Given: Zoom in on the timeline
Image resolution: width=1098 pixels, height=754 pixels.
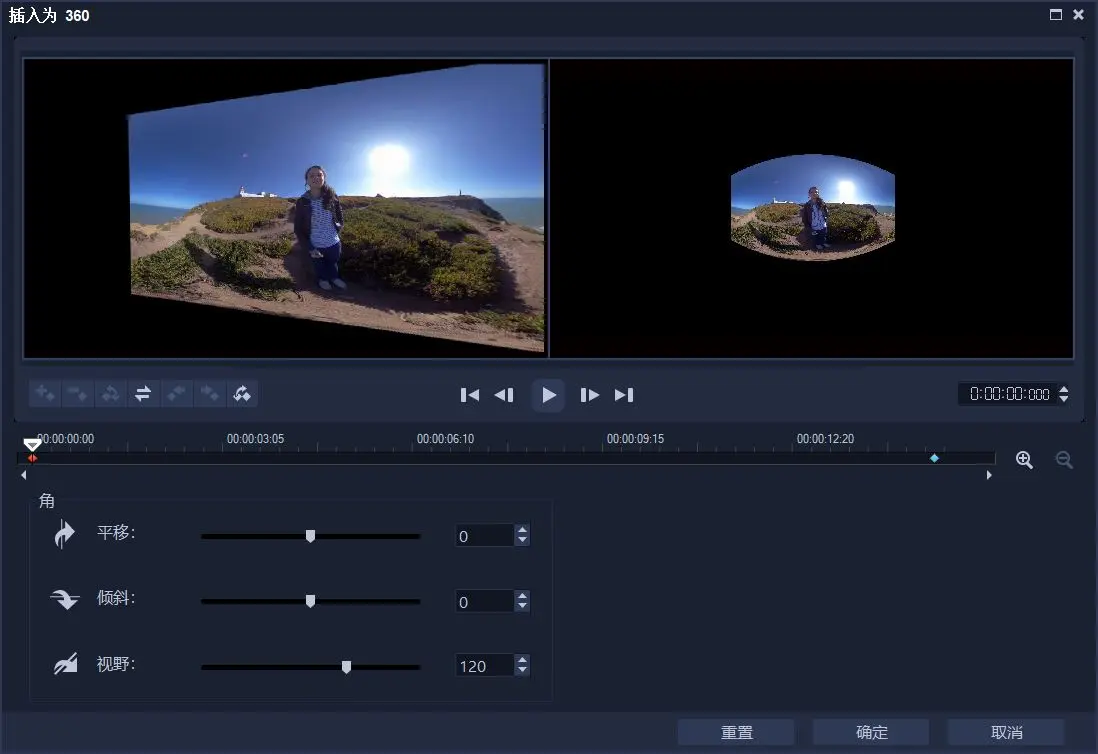Looking at the screenshot, I should (1024, 460).
